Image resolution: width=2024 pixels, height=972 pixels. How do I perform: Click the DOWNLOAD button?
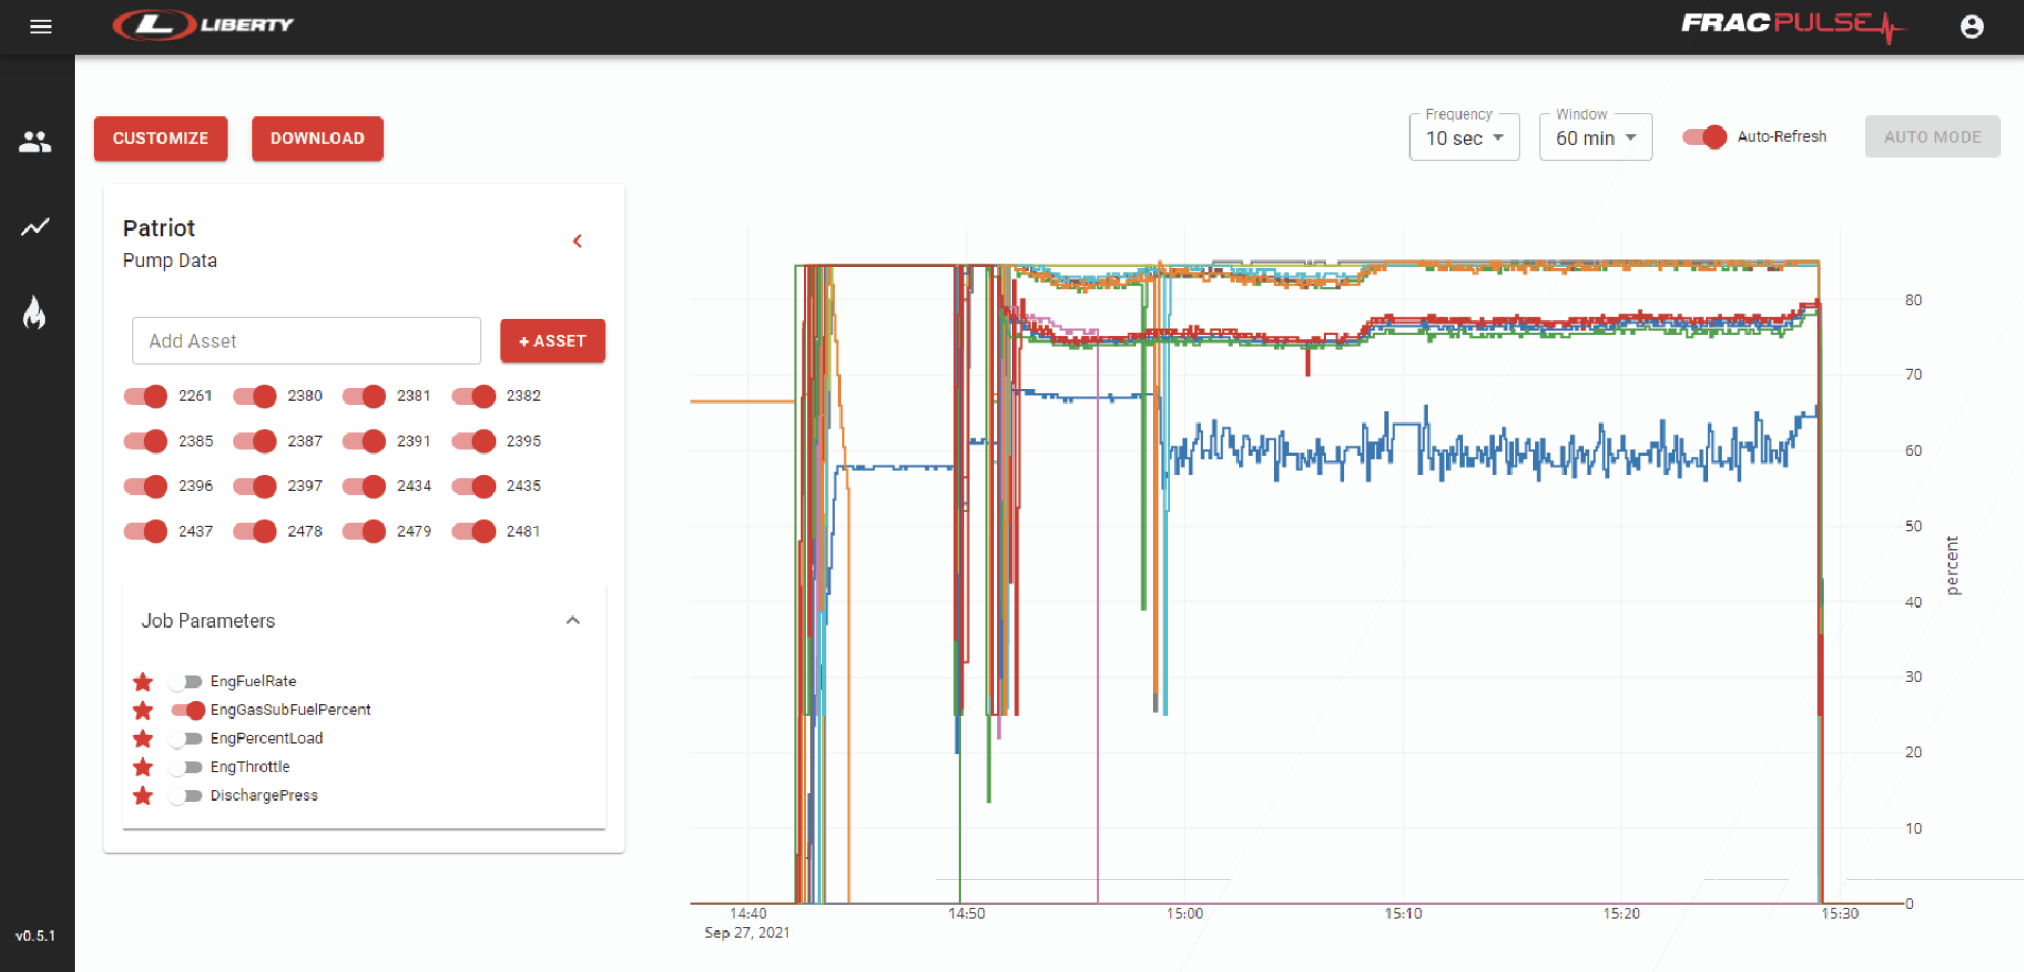[317, 138]
